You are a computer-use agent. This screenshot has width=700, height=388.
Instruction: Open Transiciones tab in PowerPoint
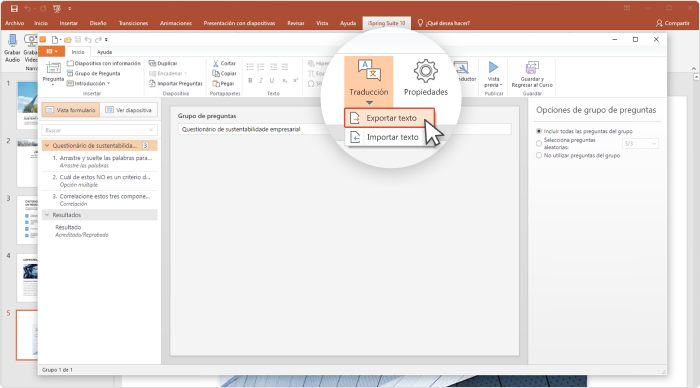click(x=133, y=23)
